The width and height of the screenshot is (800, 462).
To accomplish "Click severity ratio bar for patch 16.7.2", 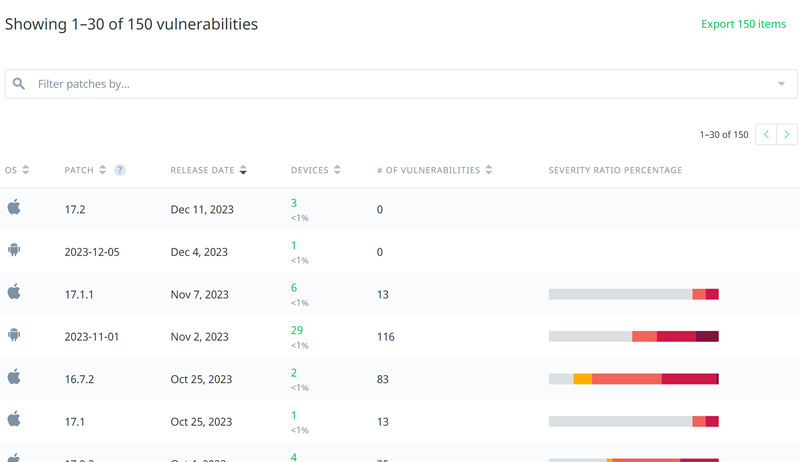I will click(x=634, y=379).
